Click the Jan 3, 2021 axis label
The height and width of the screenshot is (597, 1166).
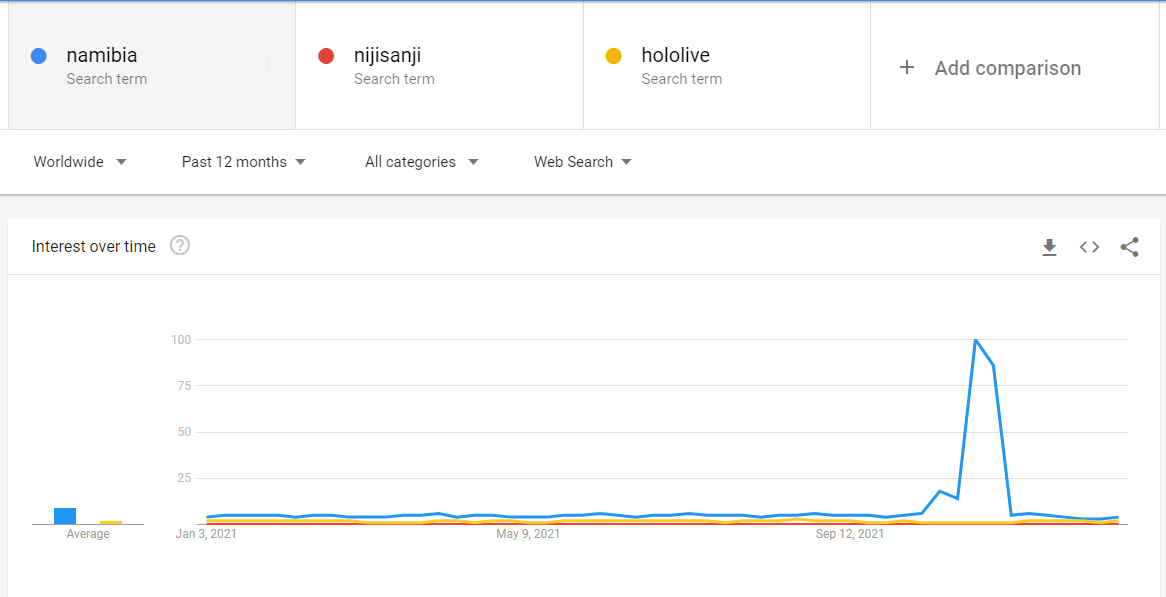(x=207, y=534)
